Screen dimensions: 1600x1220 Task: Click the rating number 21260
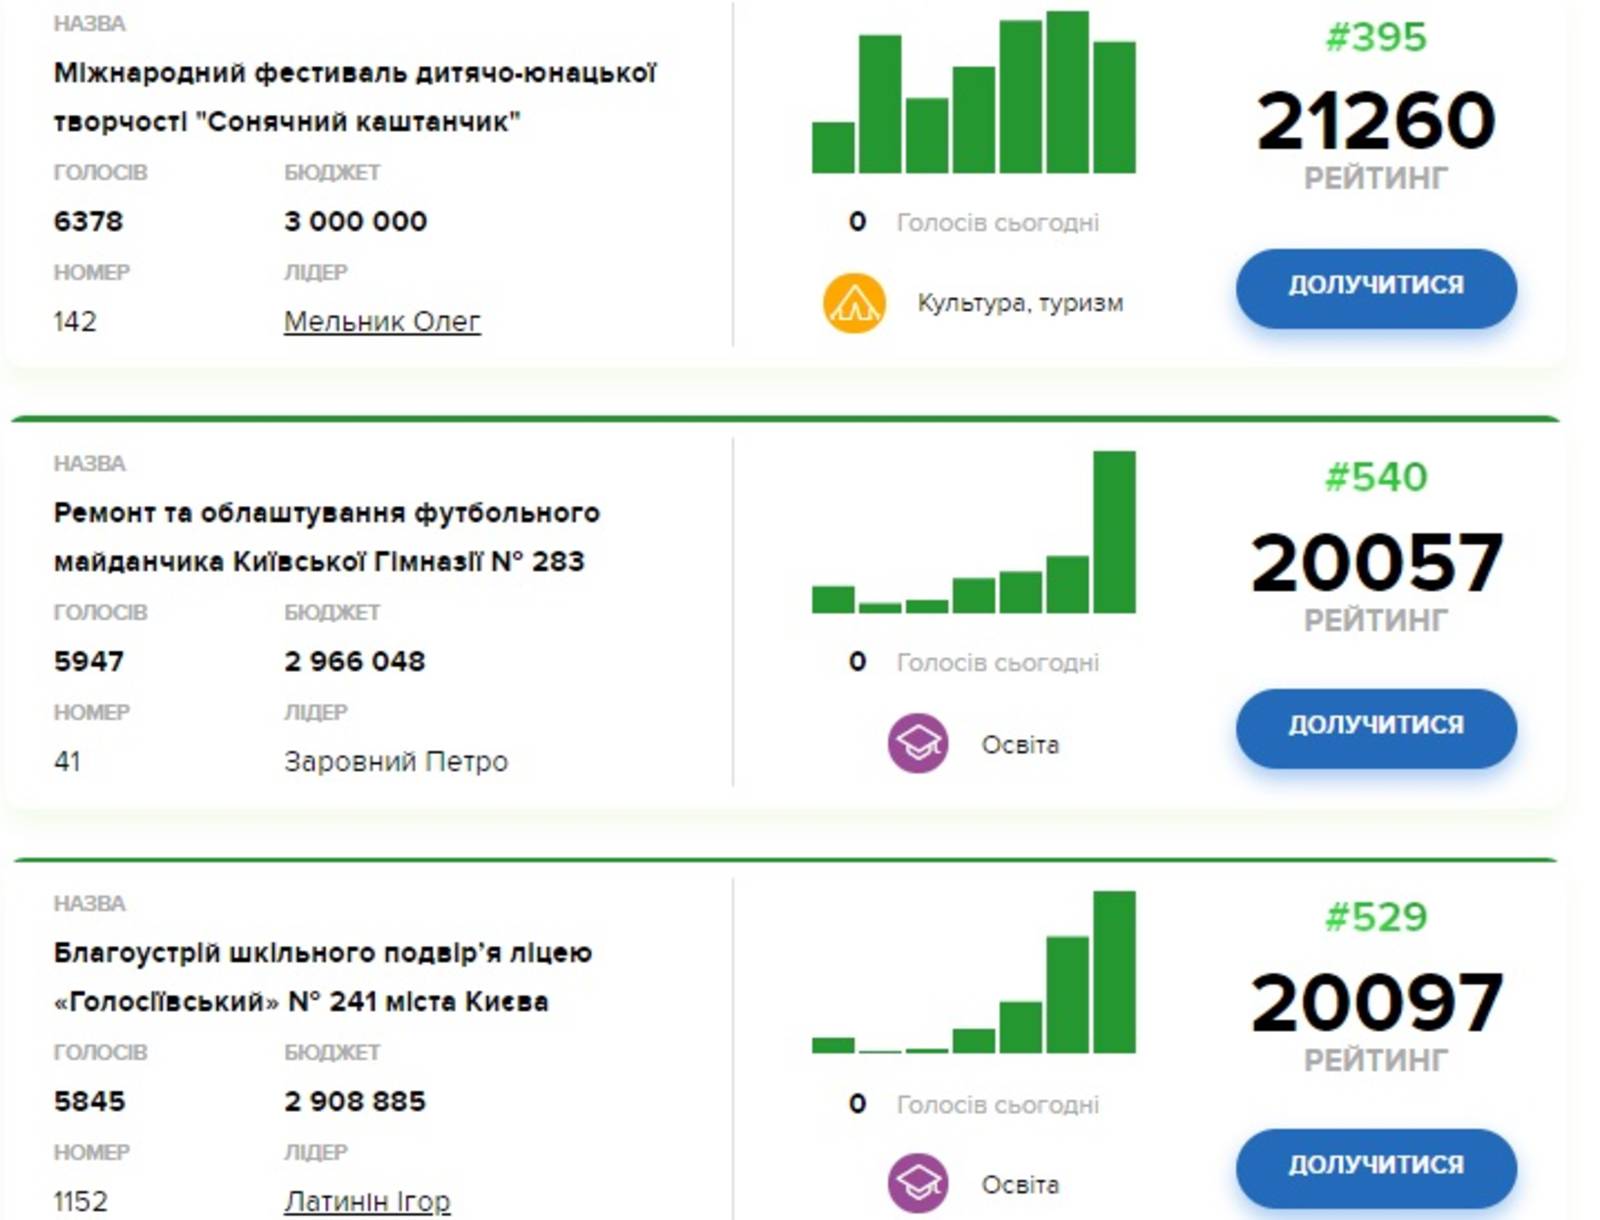pos(1375,121)
